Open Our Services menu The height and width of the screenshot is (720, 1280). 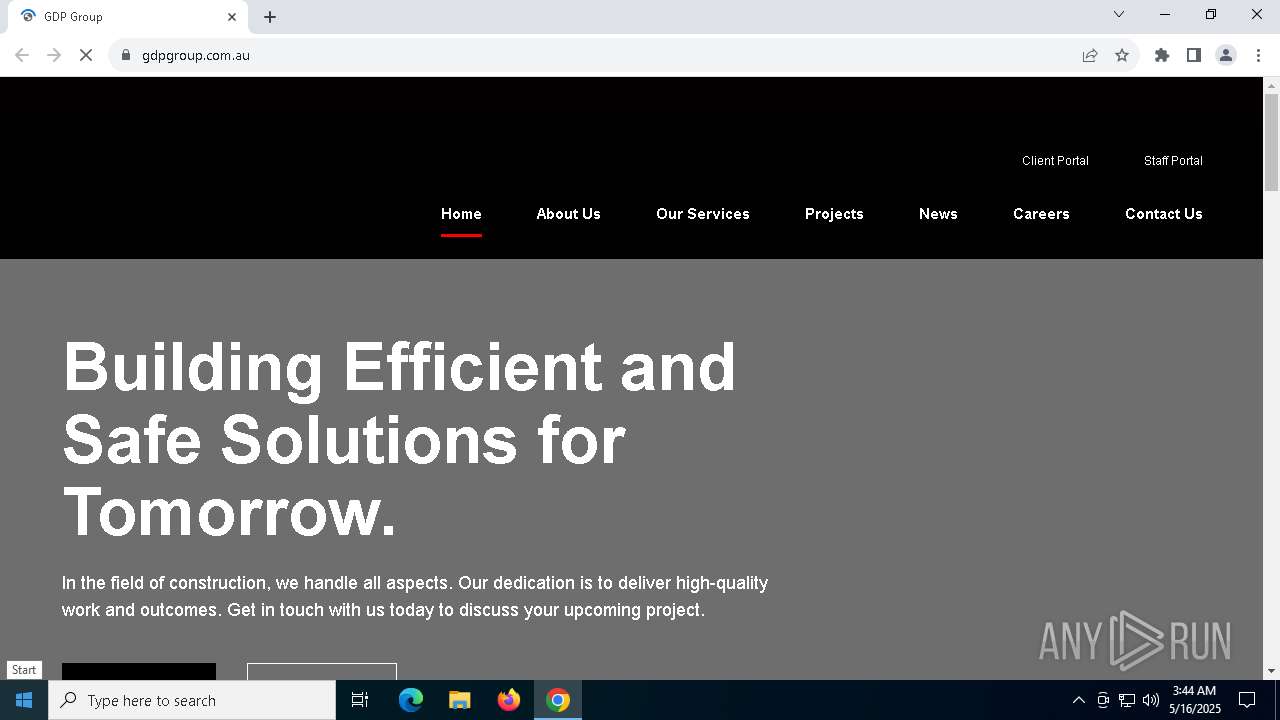click(x=703, y=214)
